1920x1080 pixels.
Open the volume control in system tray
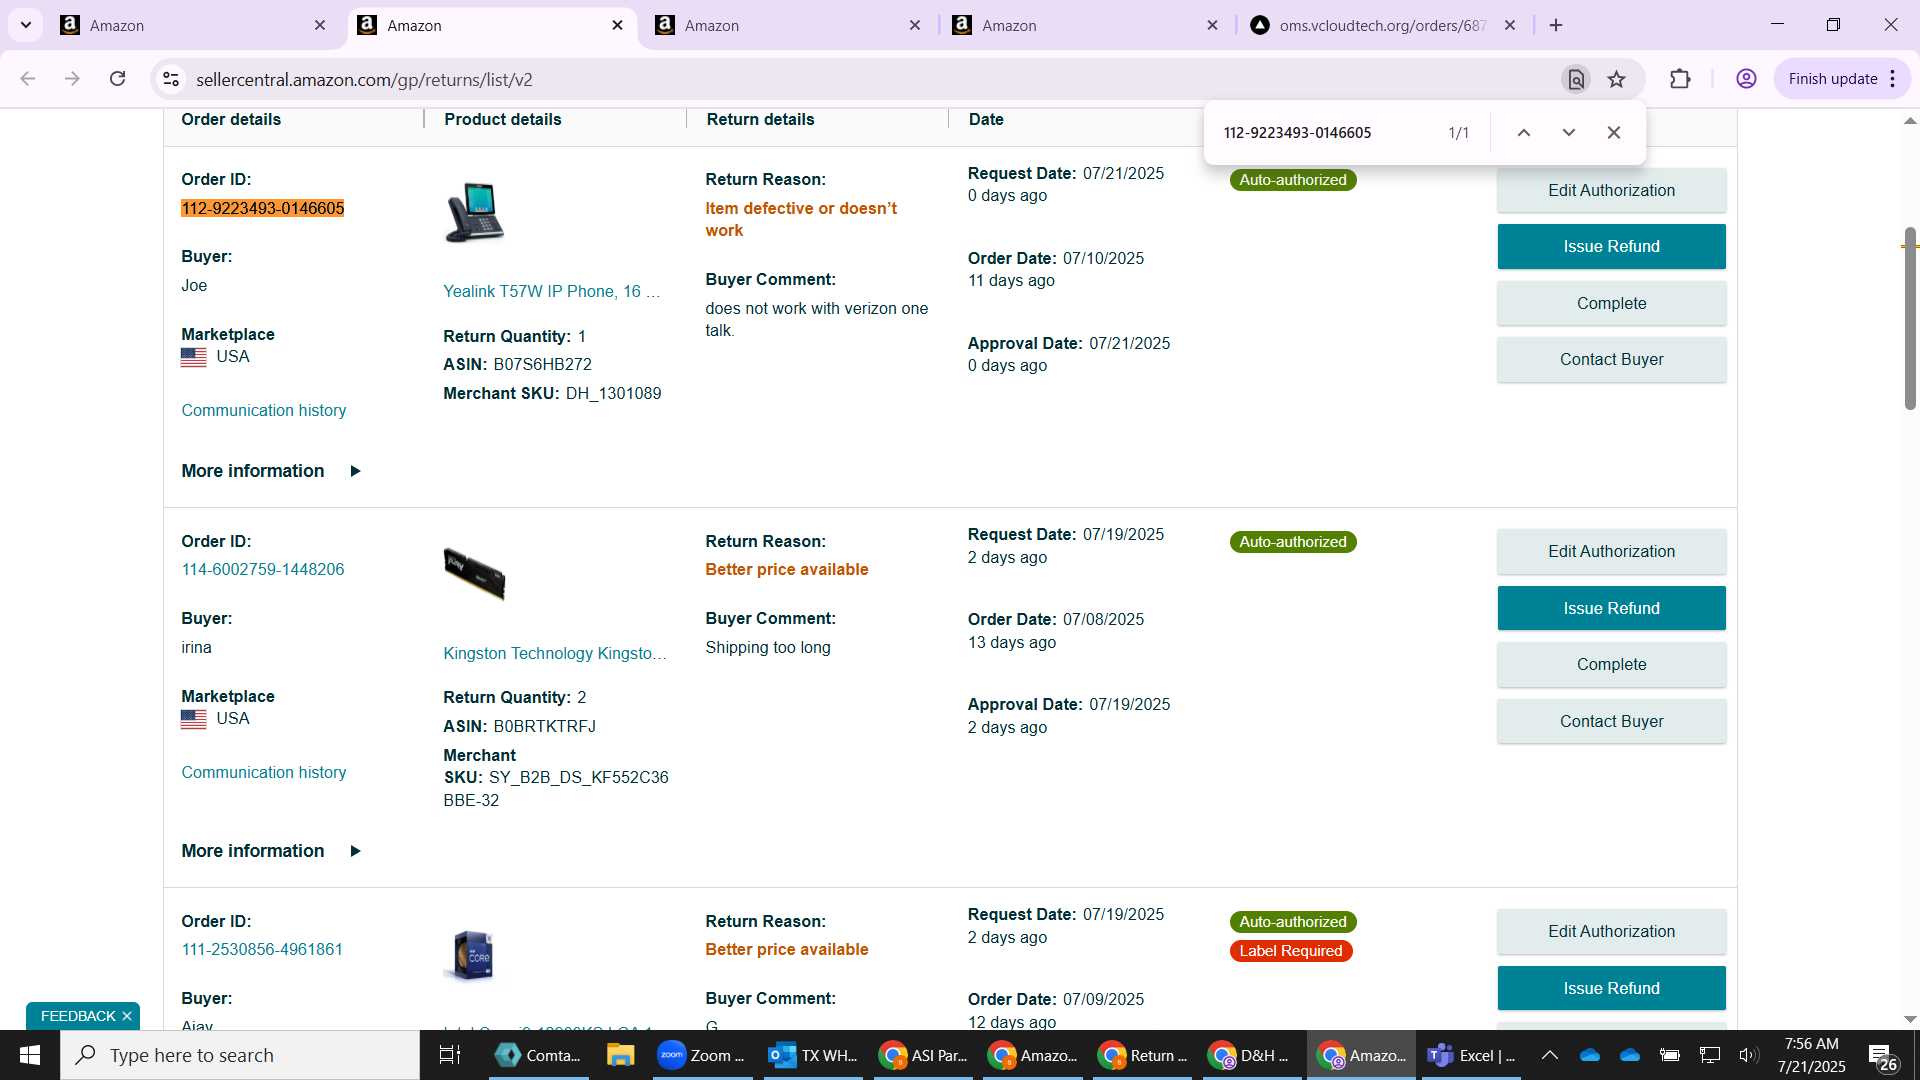[x=1748, y=1055]
